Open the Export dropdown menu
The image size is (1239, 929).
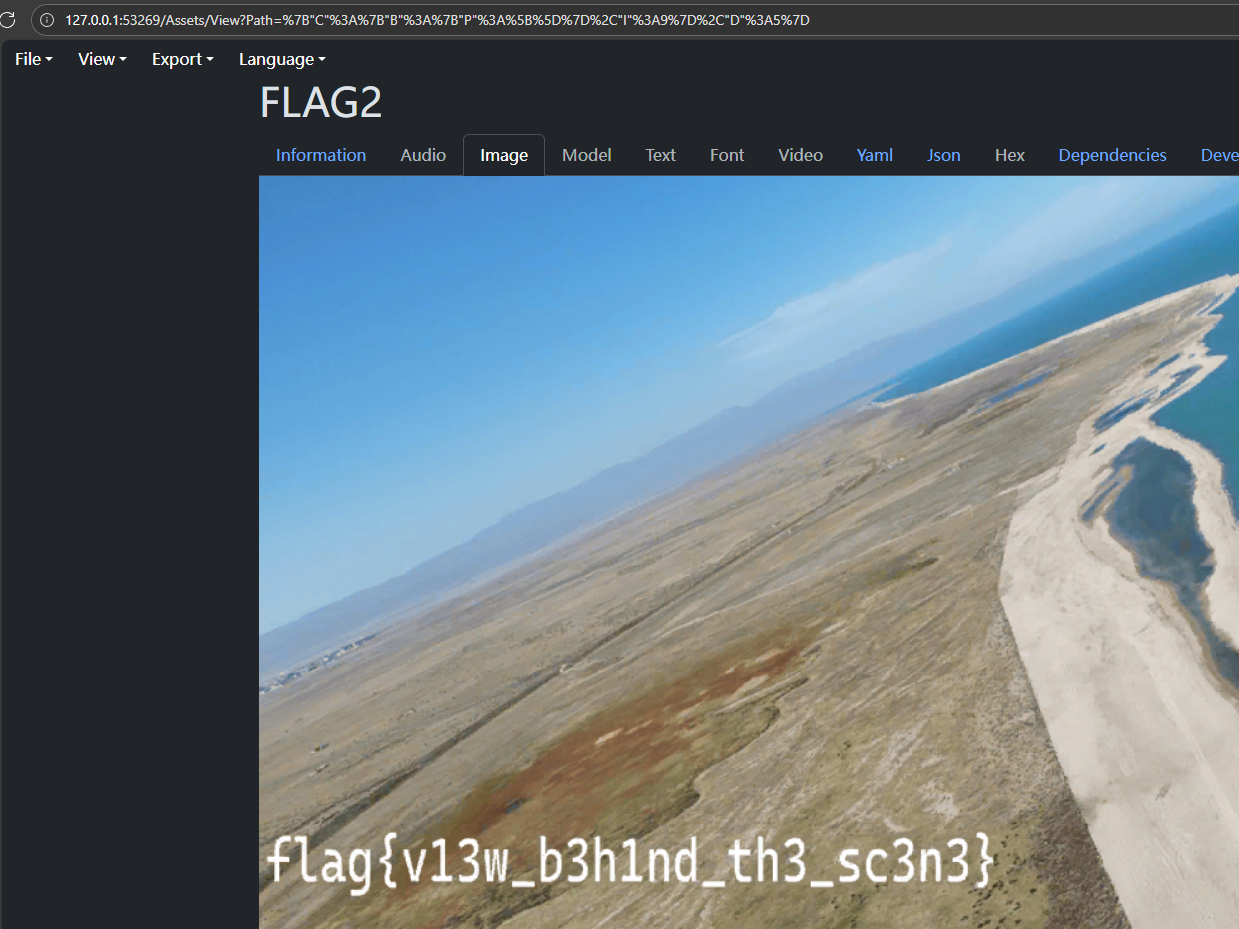pyautogui.click(x=182, y=59)
